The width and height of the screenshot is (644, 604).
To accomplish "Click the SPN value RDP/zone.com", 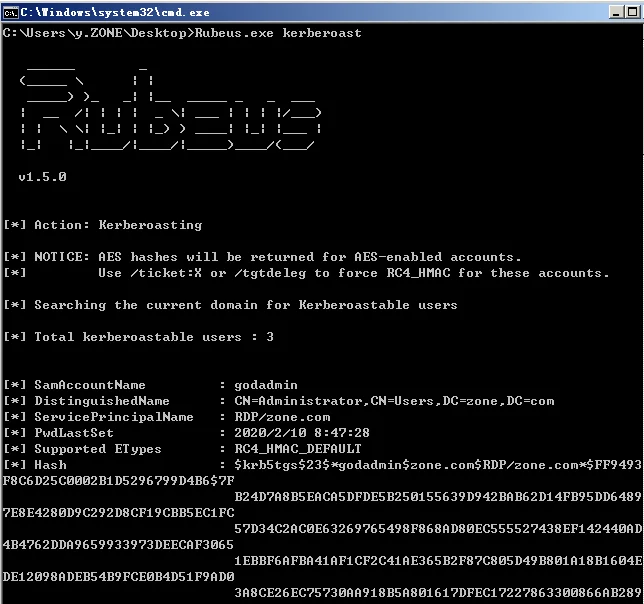I will 282,417.
